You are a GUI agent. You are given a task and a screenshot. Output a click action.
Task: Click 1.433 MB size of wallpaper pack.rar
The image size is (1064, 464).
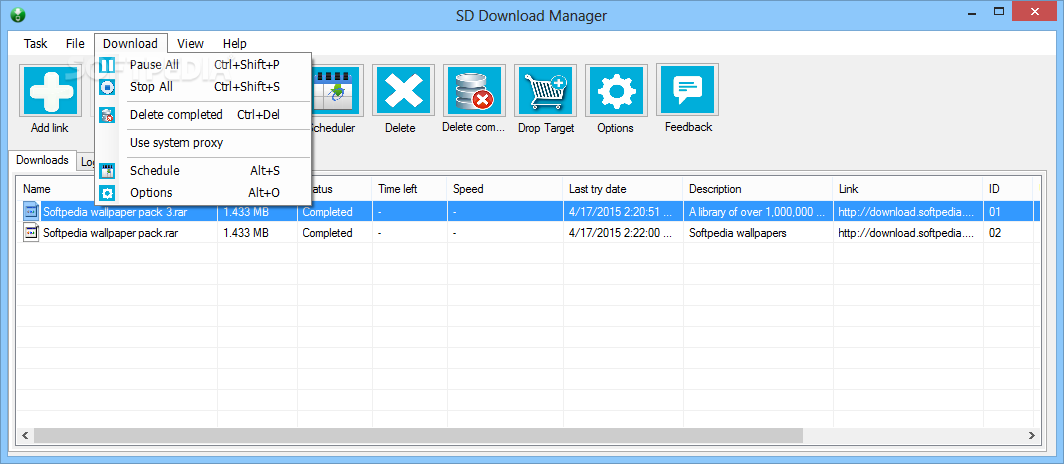coord(246,233)
